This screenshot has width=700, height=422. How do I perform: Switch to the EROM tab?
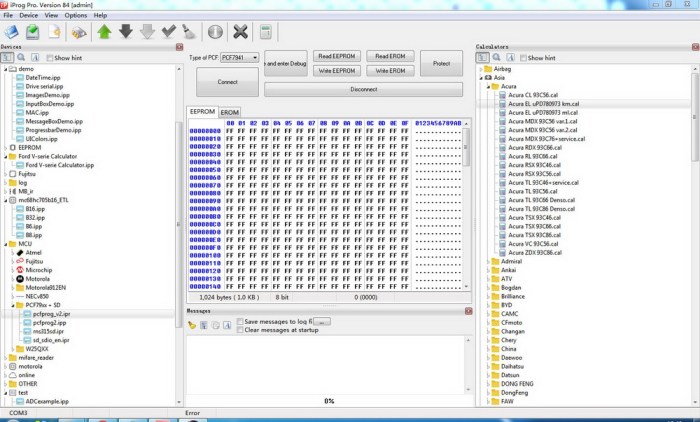pos(230,113)
